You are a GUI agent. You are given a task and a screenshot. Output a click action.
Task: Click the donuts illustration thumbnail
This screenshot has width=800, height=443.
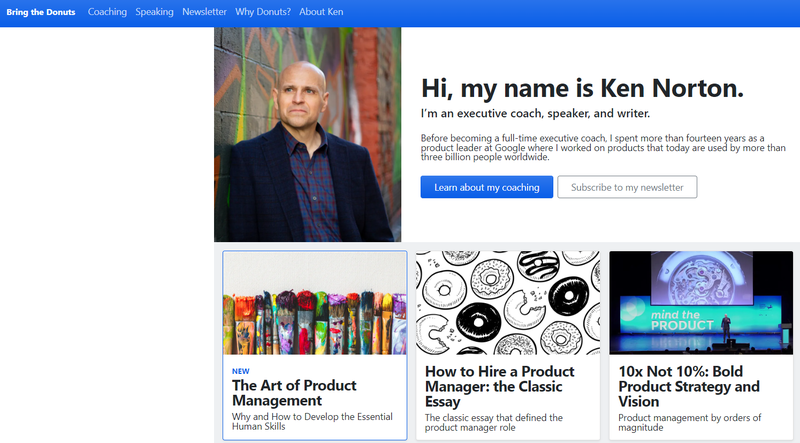point(508,302)
